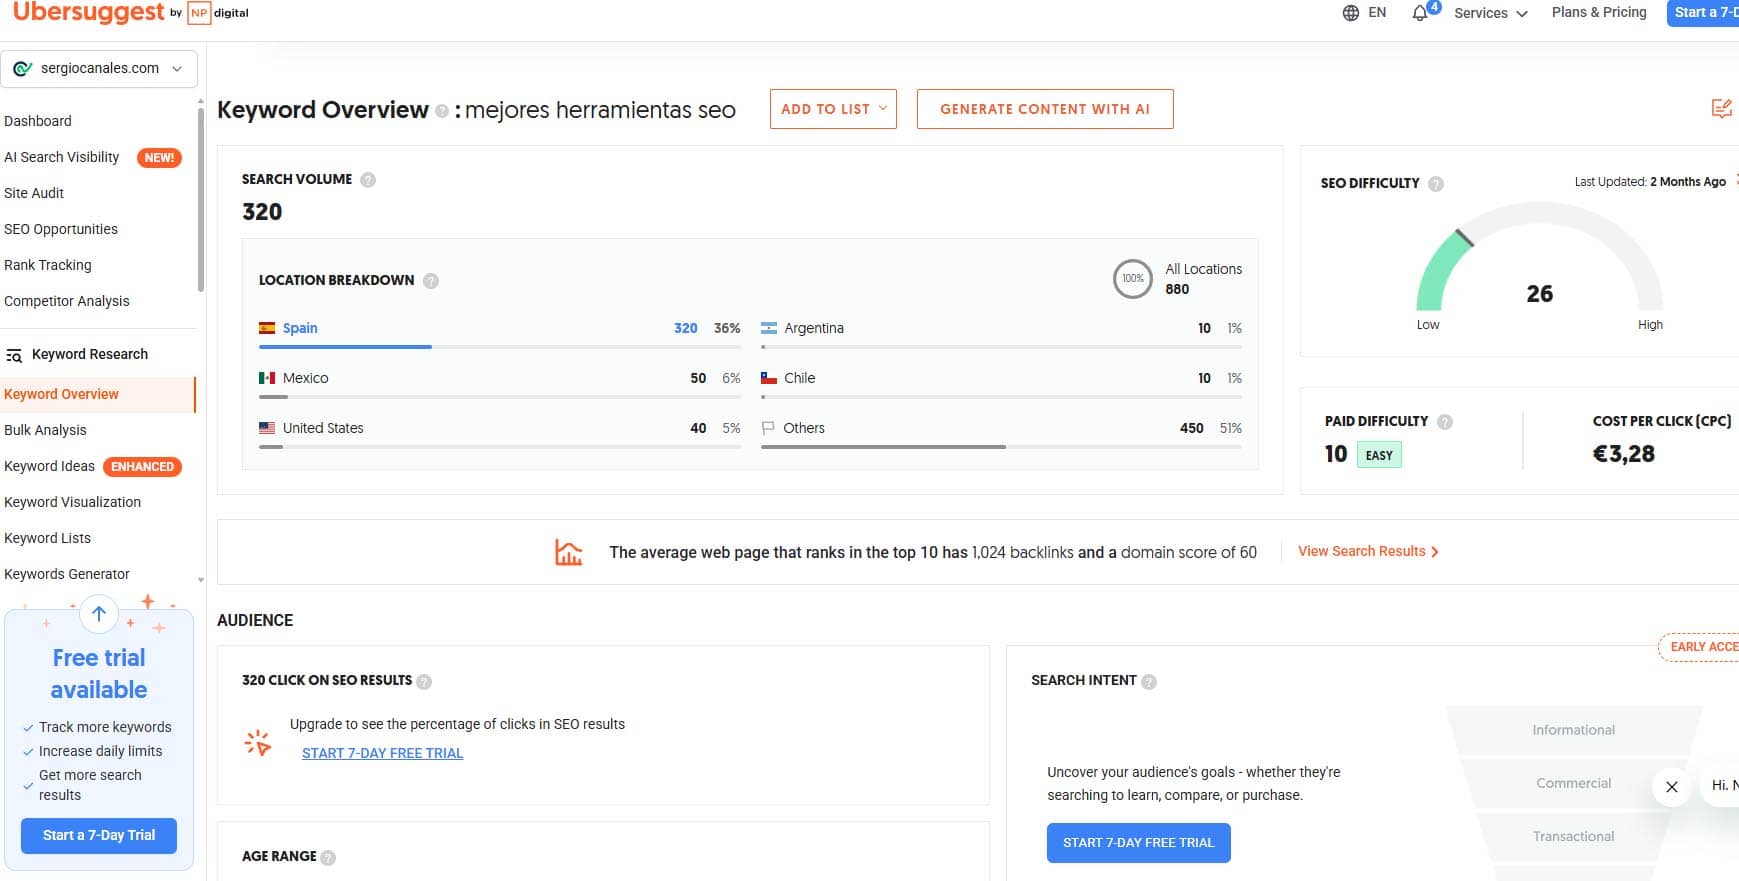Image resolution: width=1739 pixels, height=881 pixels.
Task: Open the notifications bell
Action: click(x=1420, y=13)
